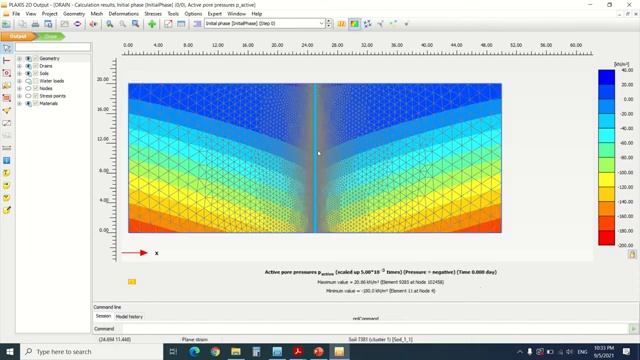Open the Tools menu
Viewport: 640px width, 360px height.
tap(173, 13)
